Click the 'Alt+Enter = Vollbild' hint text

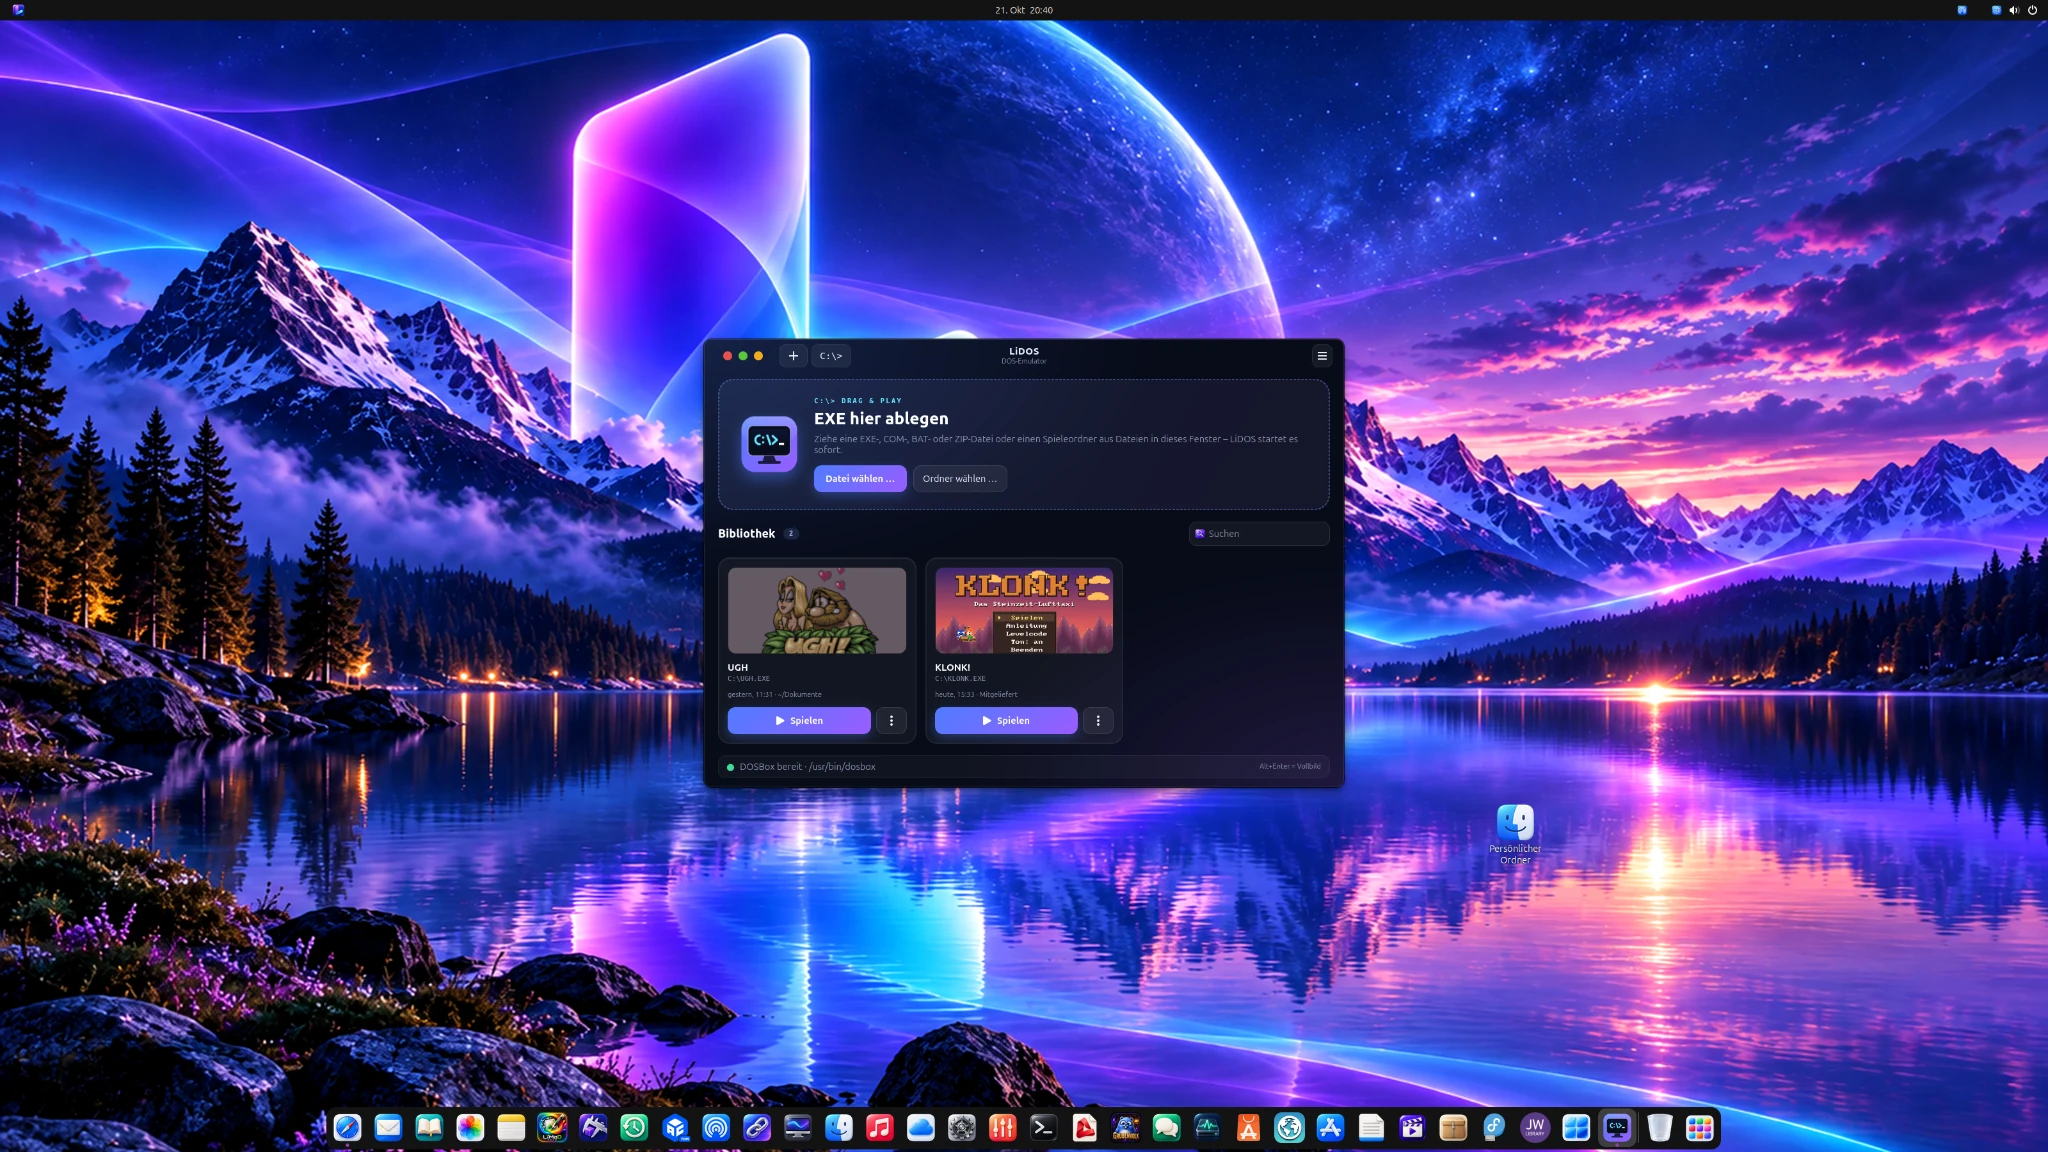click(1290, 767)
